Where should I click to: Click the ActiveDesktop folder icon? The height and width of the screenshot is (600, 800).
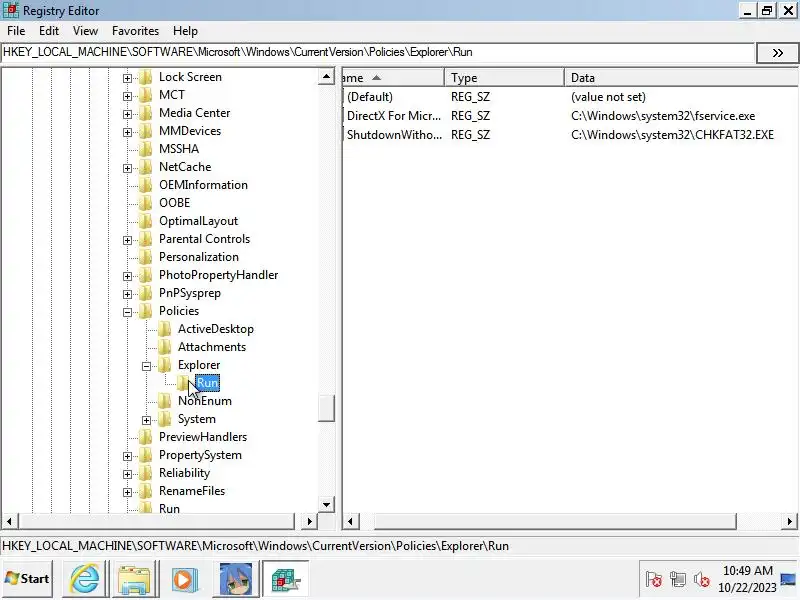click(165, 329)
